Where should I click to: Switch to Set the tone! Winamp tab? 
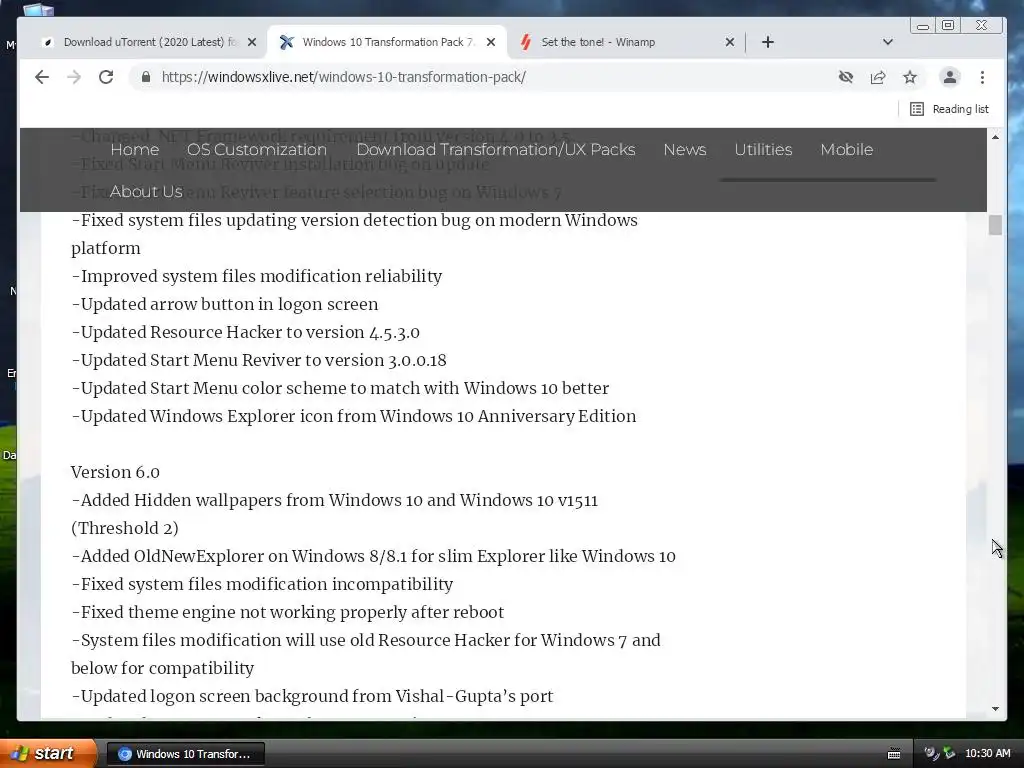tap(597, 42)
